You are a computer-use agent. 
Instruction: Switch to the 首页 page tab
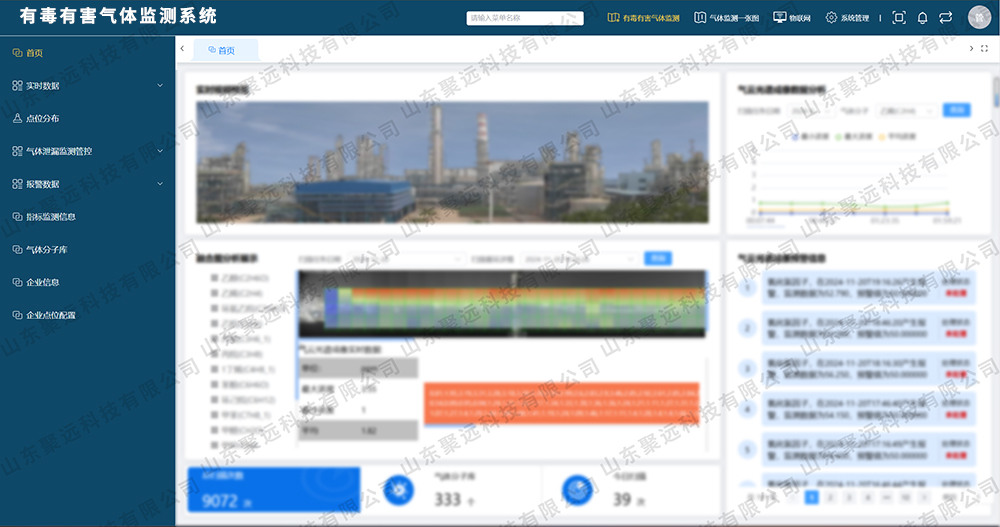point(226,50)
